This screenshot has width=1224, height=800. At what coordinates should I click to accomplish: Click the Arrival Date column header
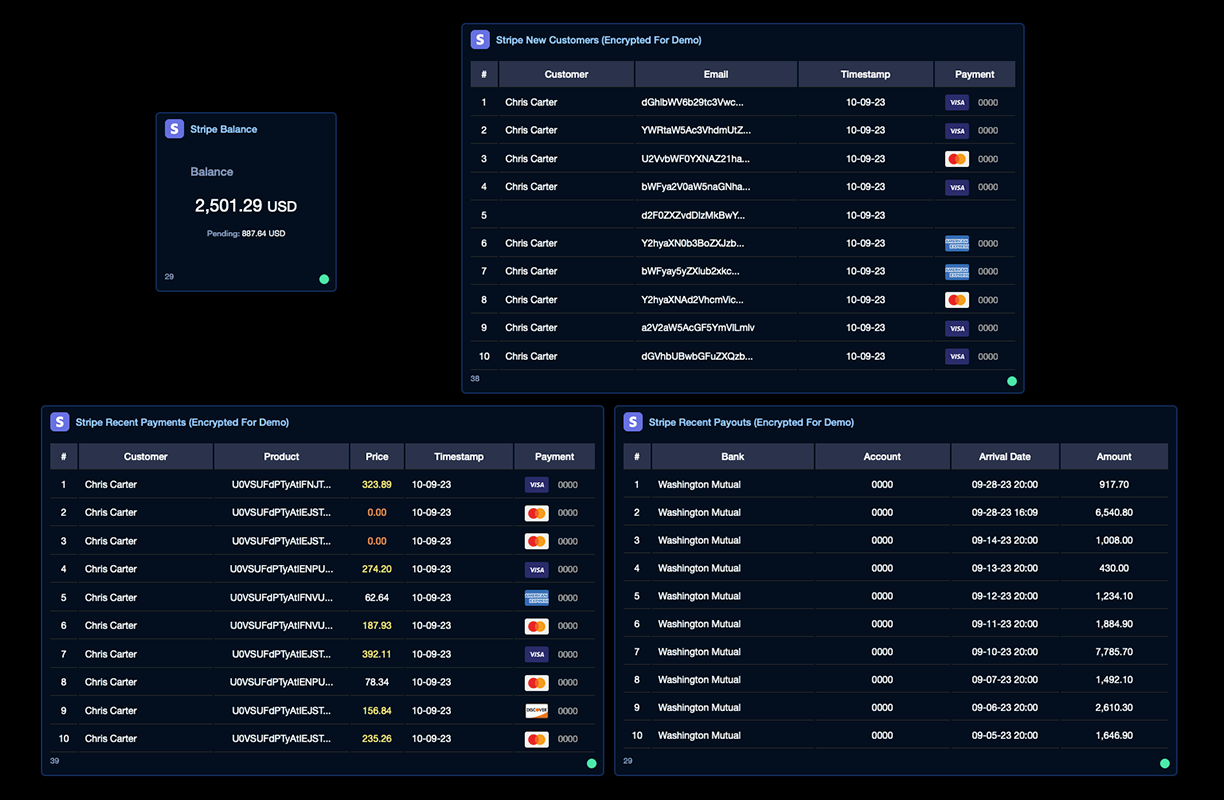[1005, 456]
